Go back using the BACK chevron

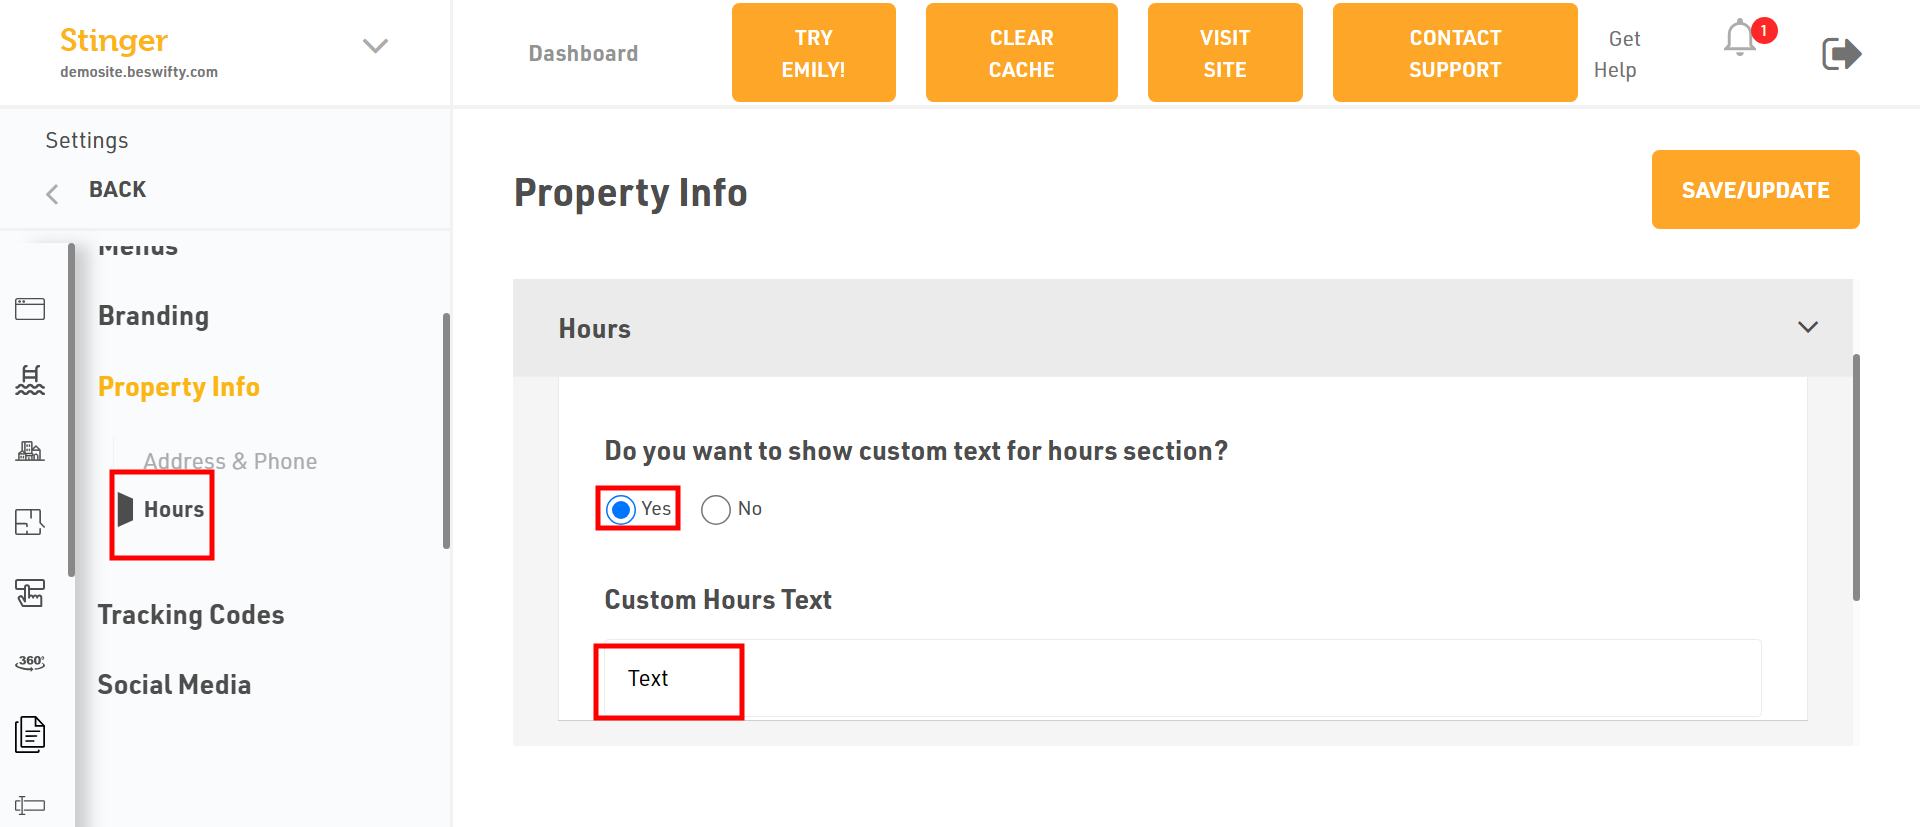pos(52,193)
